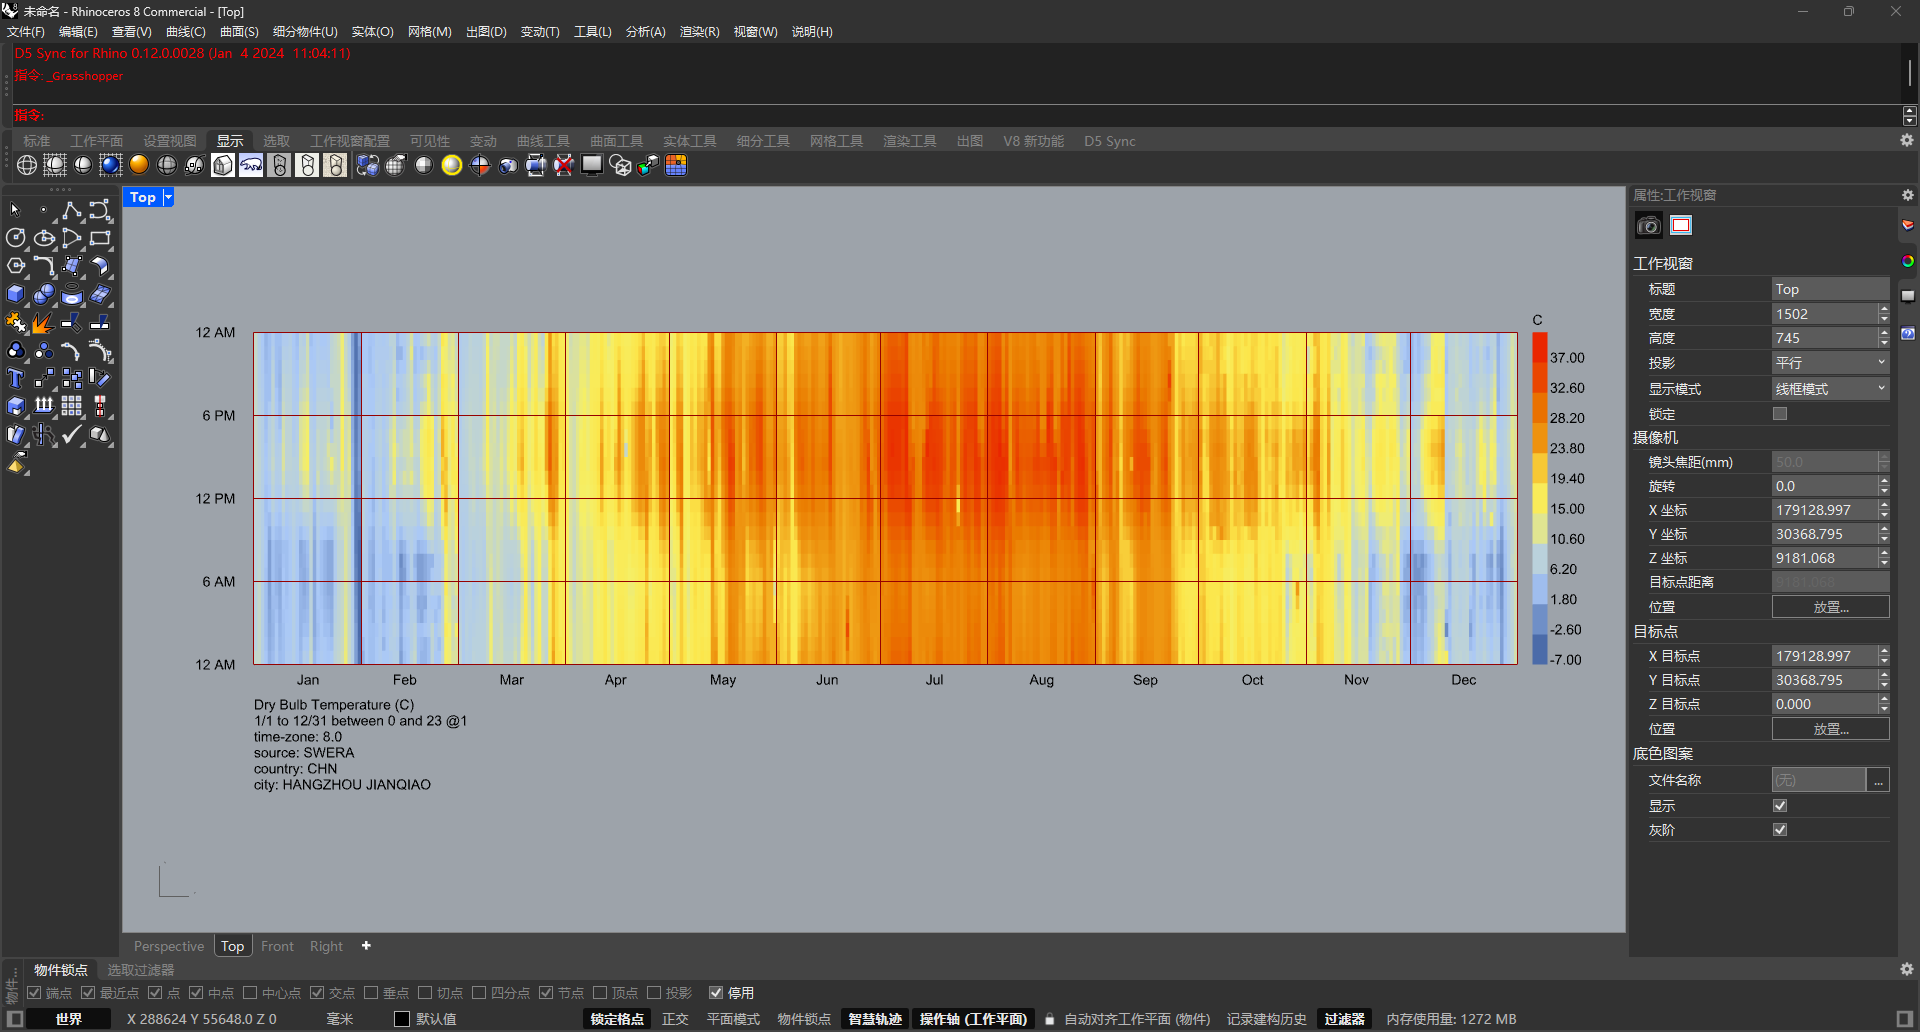Viewport: 1920px width, 1032px height.
Task: Toggle the 中点 midpoint snap checkbox
Action: click(196, 993)
